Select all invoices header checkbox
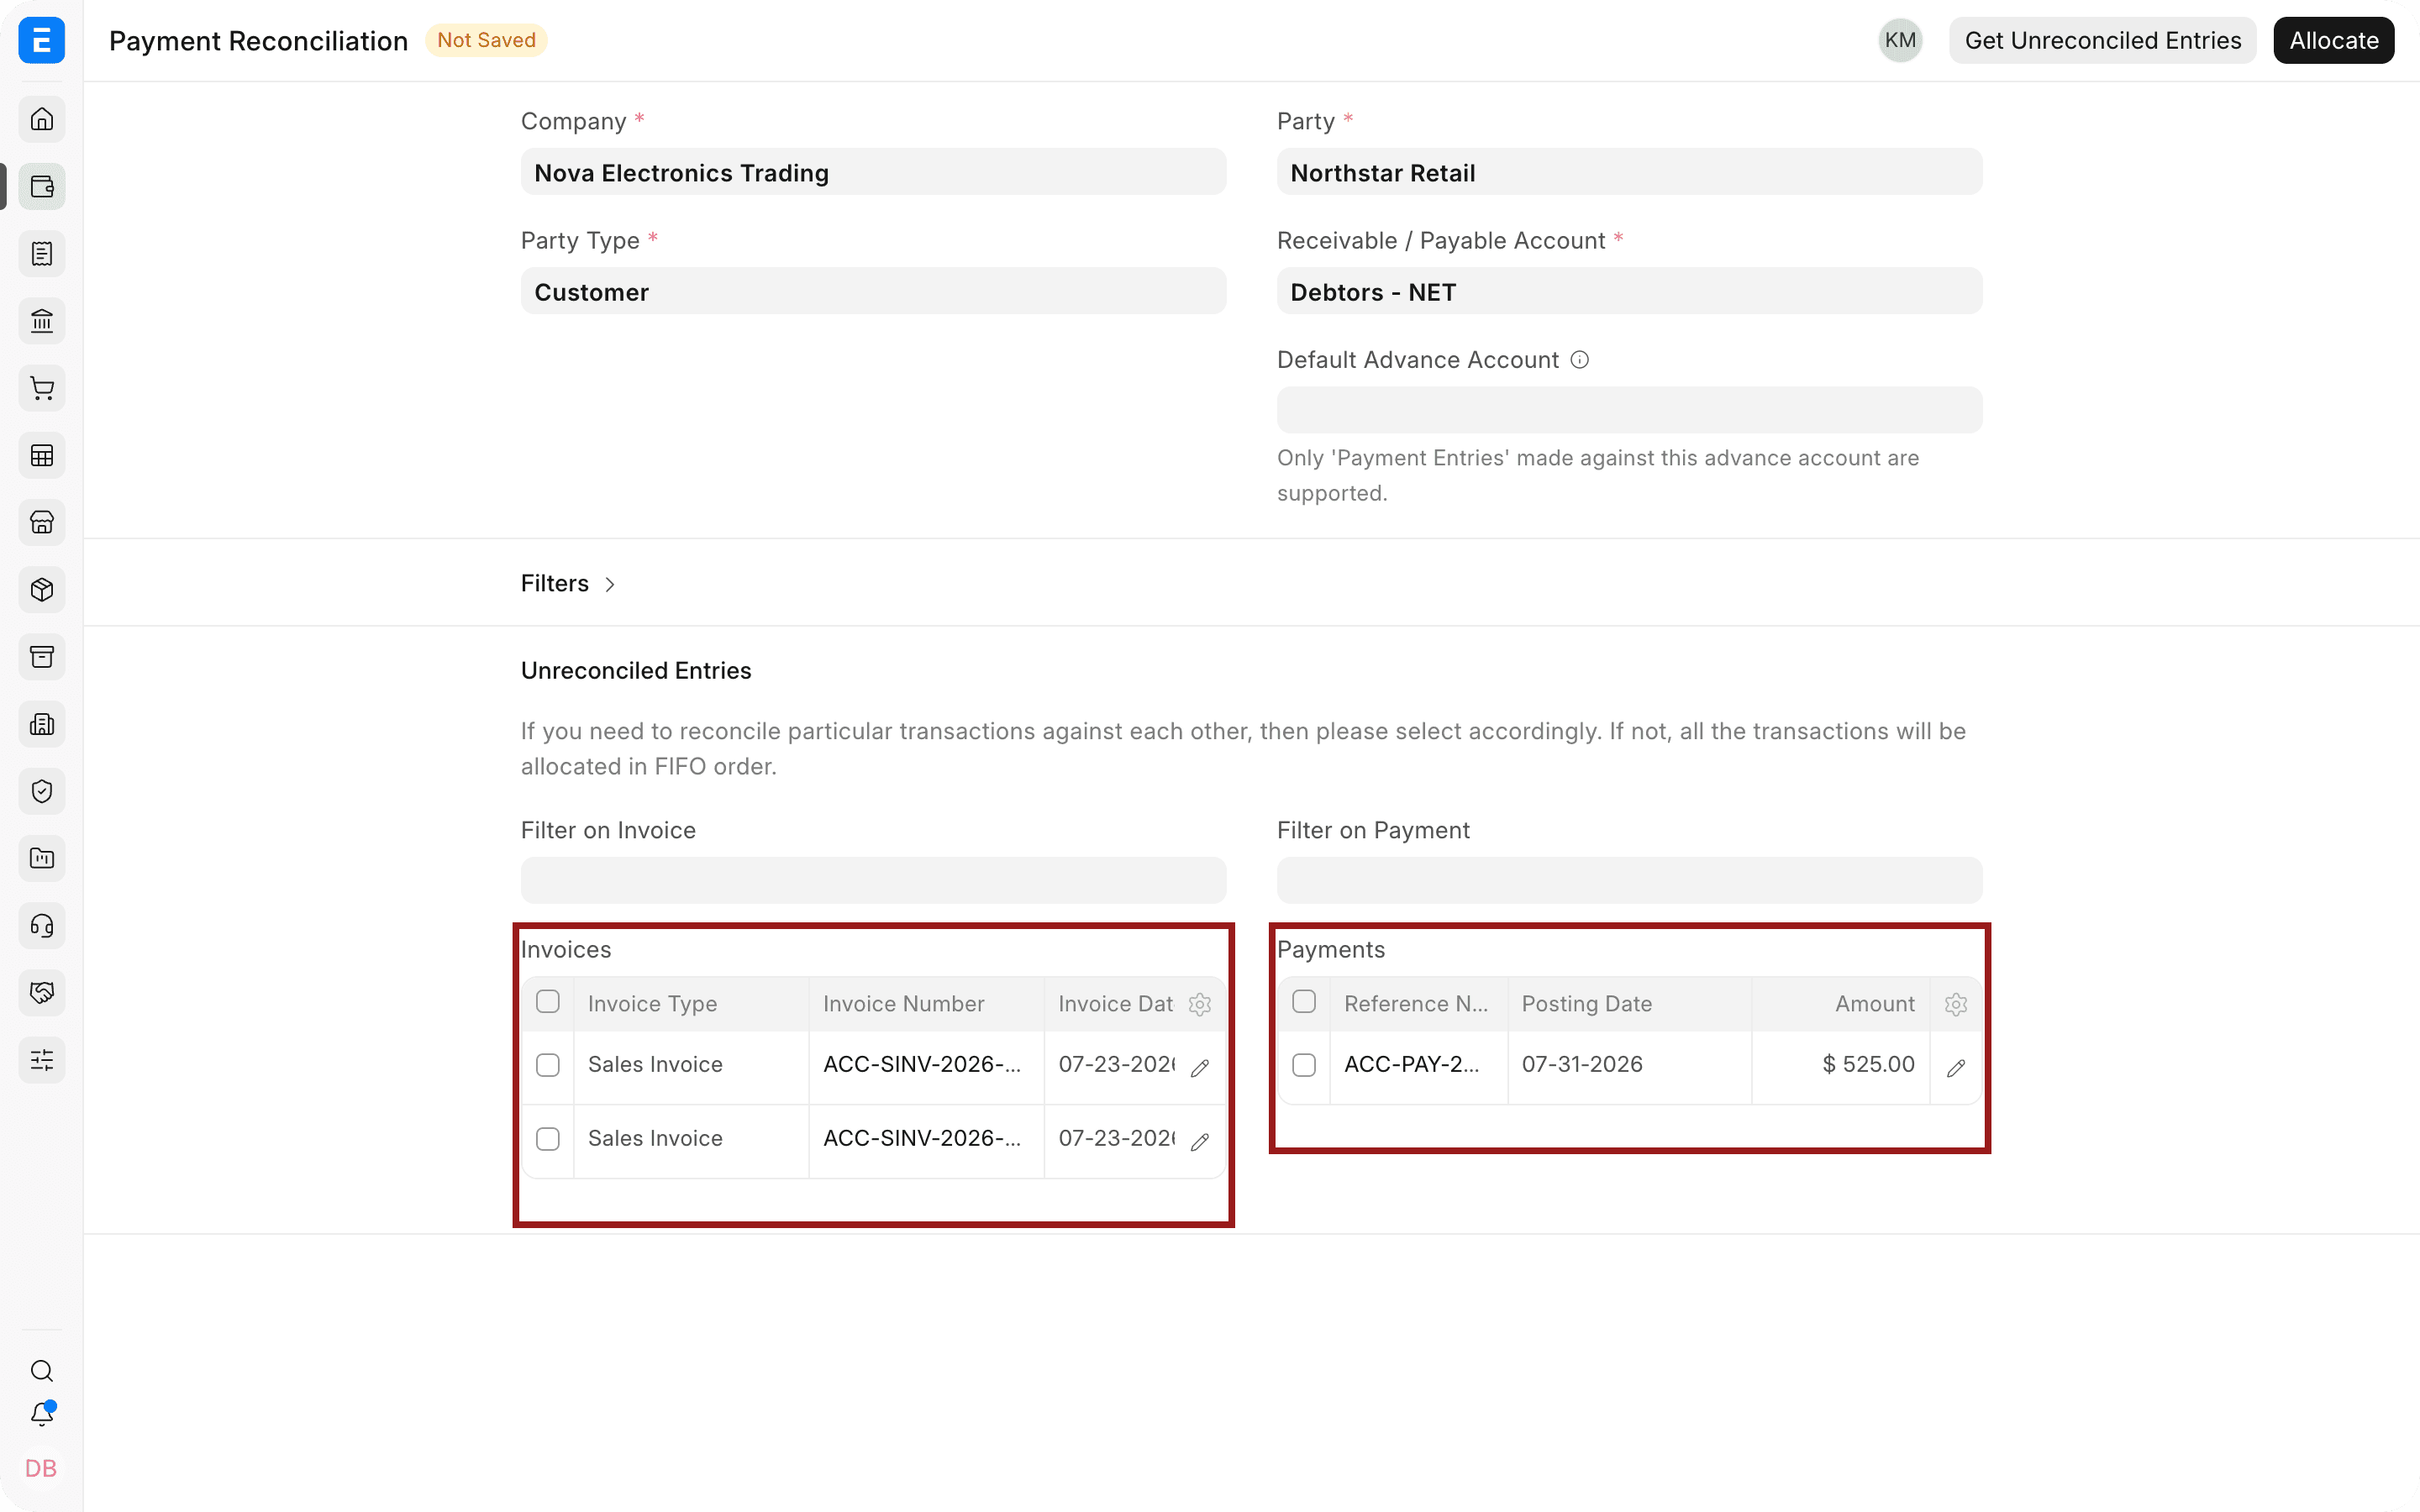The image size is (2420, 1512). [548, 1002]
